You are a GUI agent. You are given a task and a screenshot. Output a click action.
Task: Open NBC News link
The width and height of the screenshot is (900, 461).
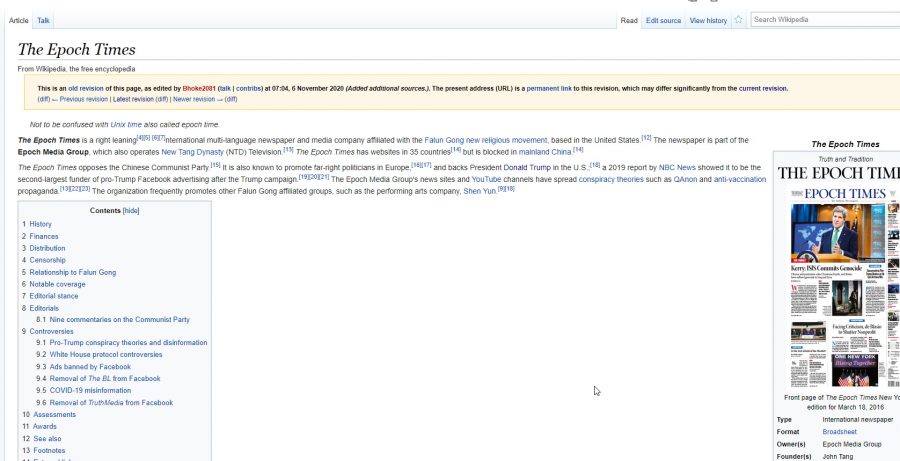677,168
